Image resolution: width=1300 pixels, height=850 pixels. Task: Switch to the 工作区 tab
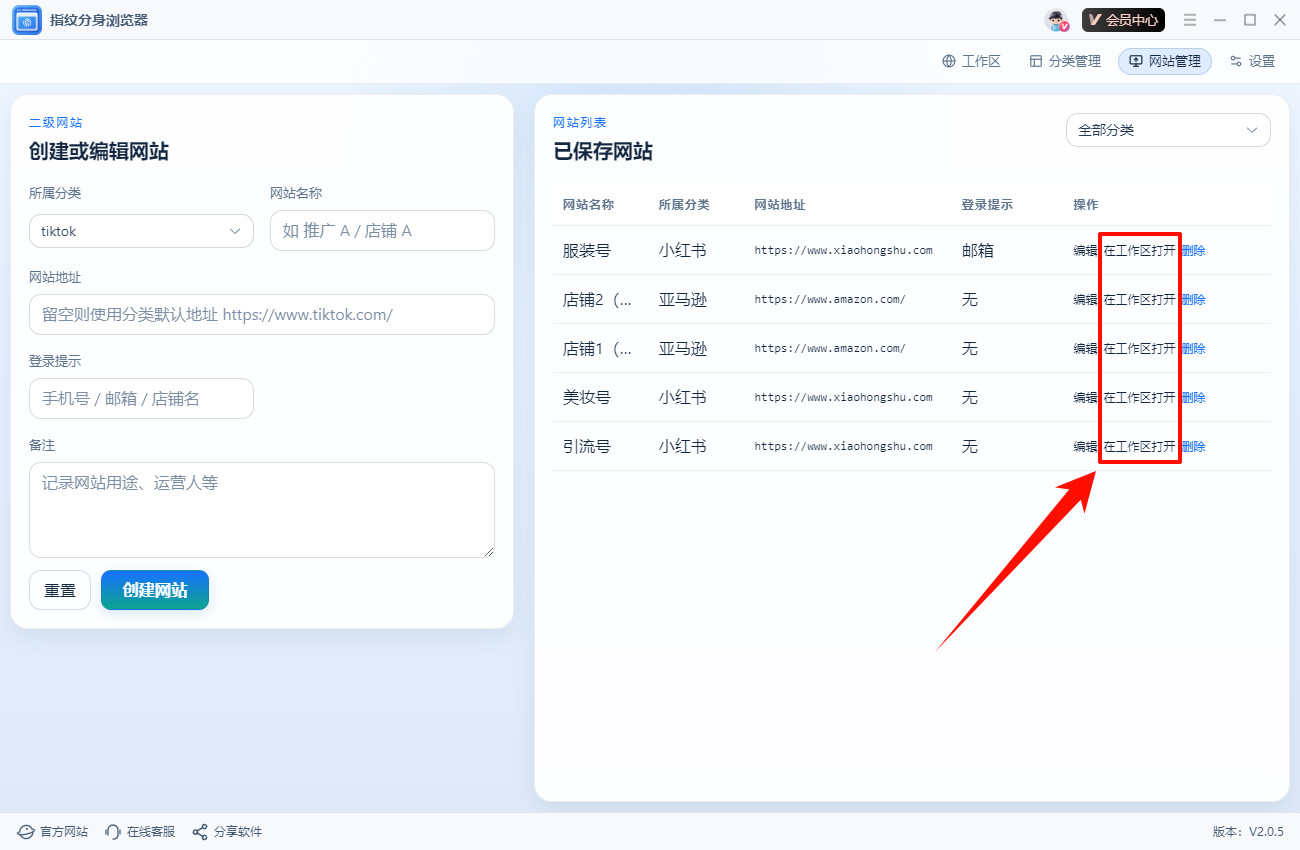[971, 61]
